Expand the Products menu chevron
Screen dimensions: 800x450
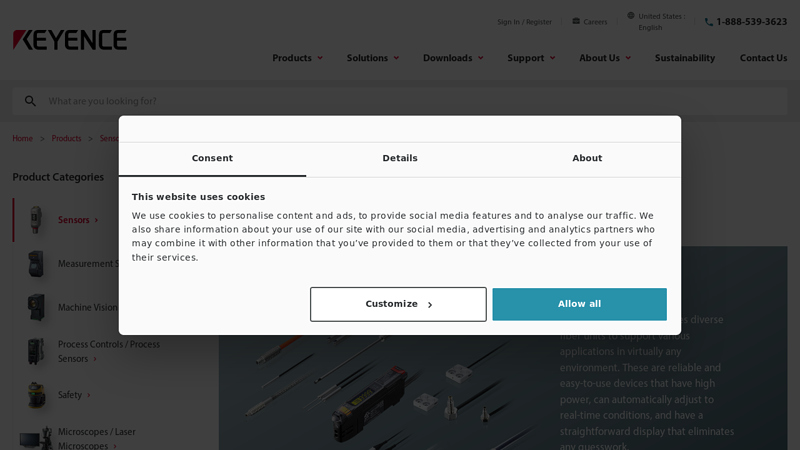click(x=320, y=58)
